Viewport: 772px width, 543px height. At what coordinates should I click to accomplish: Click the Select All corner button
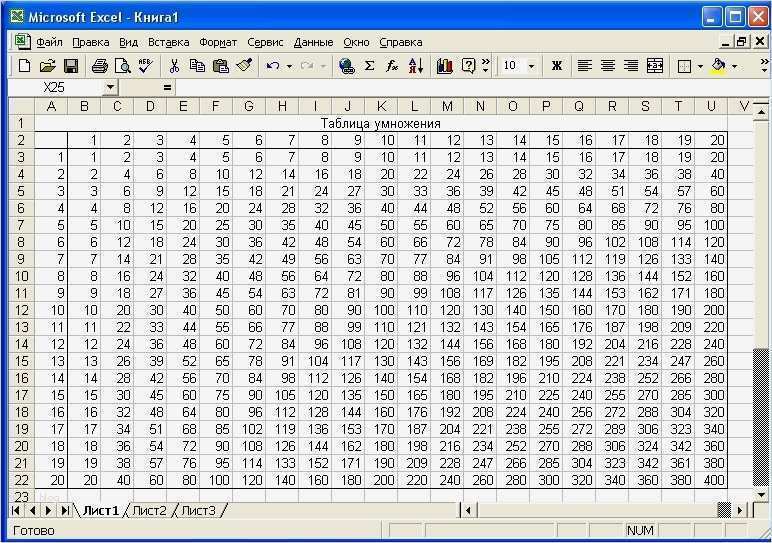(21, 106)
